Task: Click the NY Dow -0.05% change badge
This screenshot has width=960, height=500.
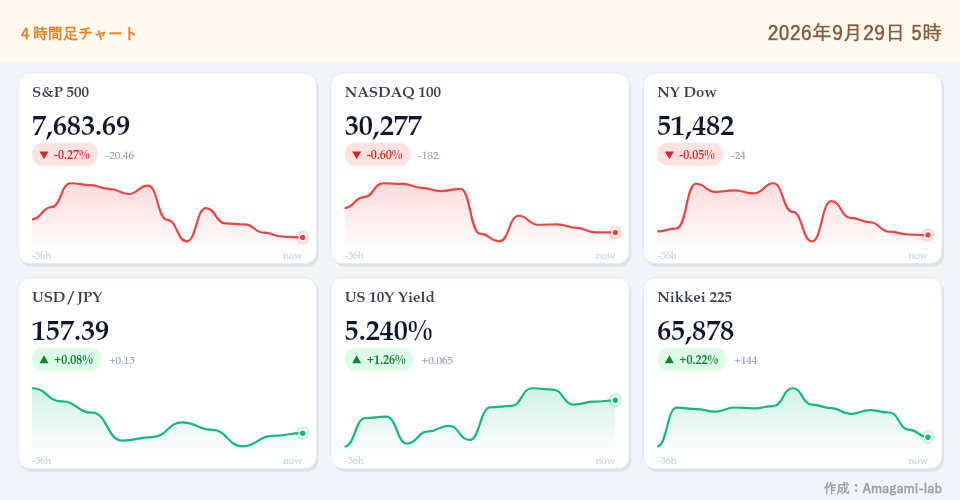Action: (690, 155)
